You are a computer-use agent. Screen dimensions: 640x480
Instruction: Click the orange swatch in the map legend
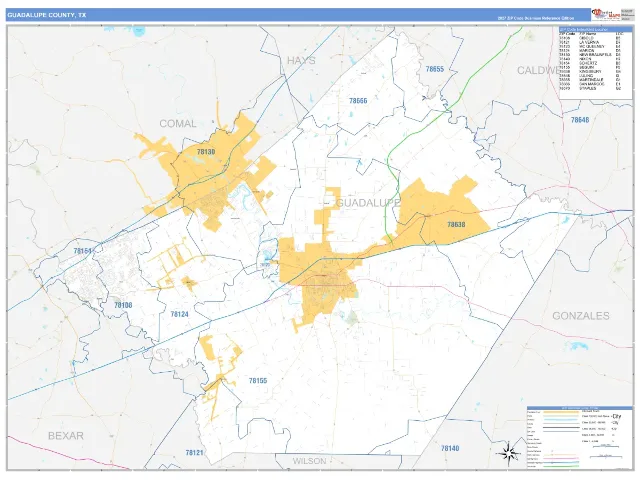coord(561,412)
